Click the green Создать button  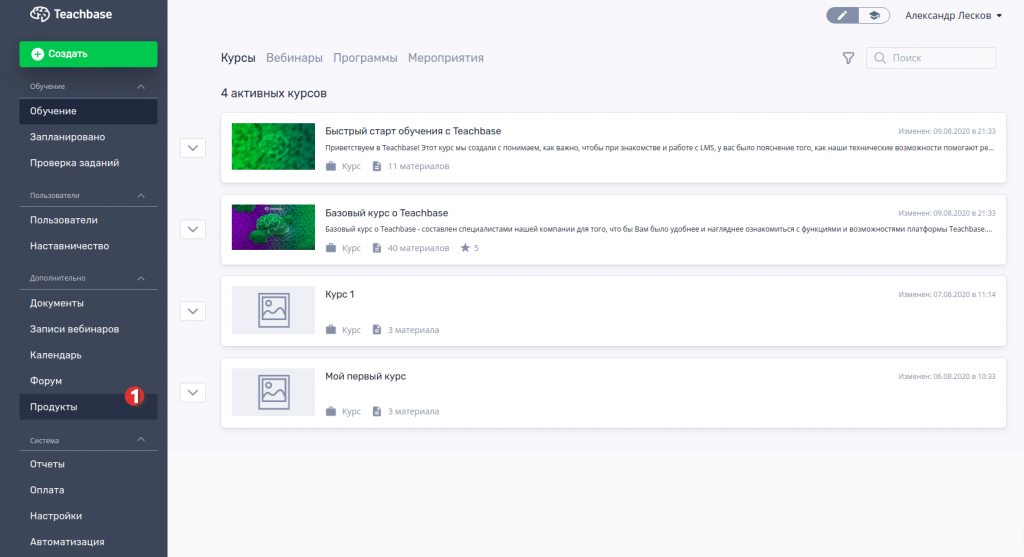[88, 54]
